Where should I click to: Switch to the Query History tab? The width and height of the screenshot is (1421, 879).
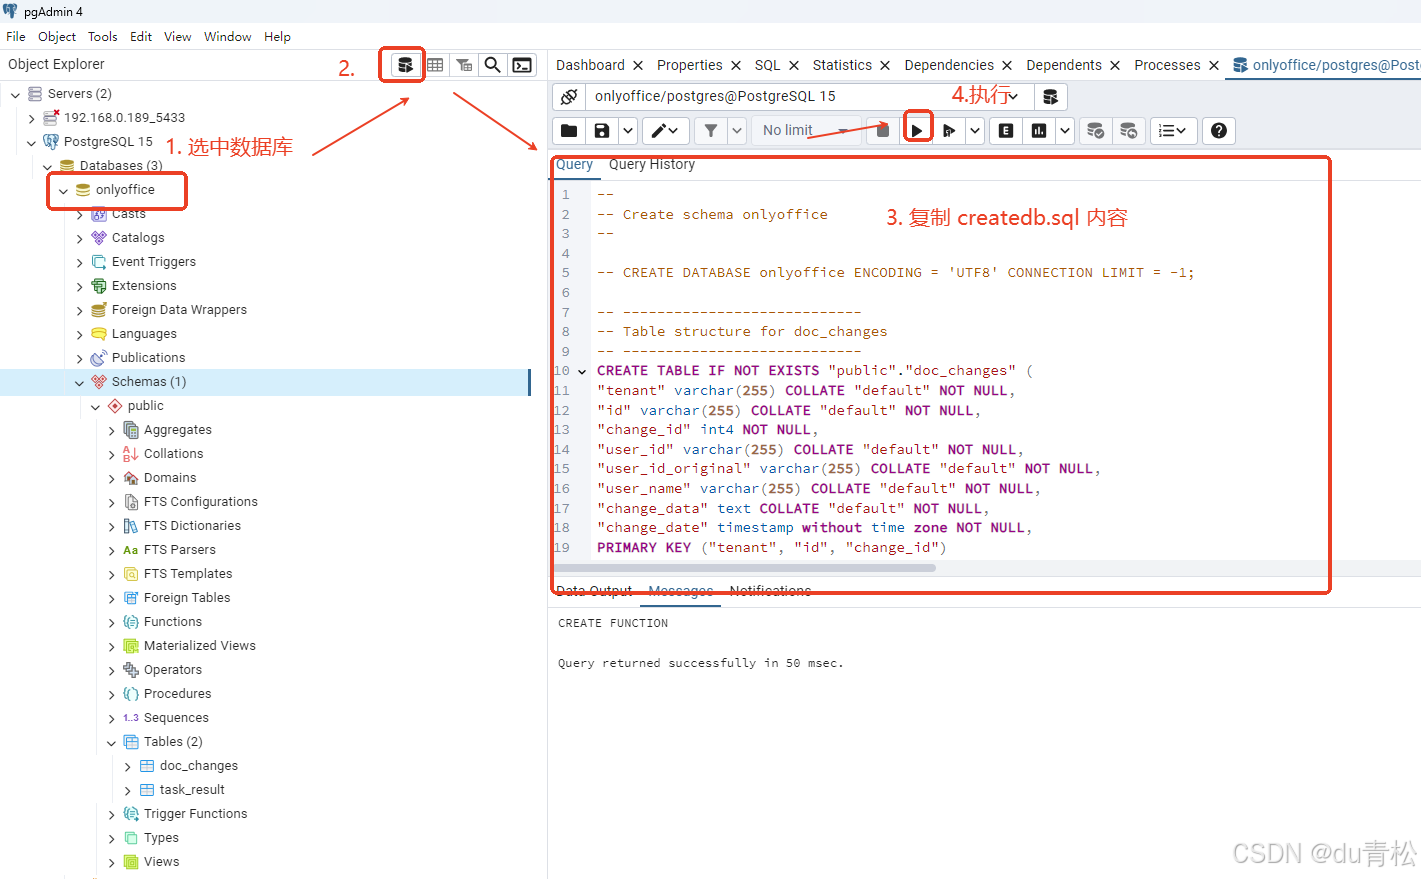(x=652, y=164)
